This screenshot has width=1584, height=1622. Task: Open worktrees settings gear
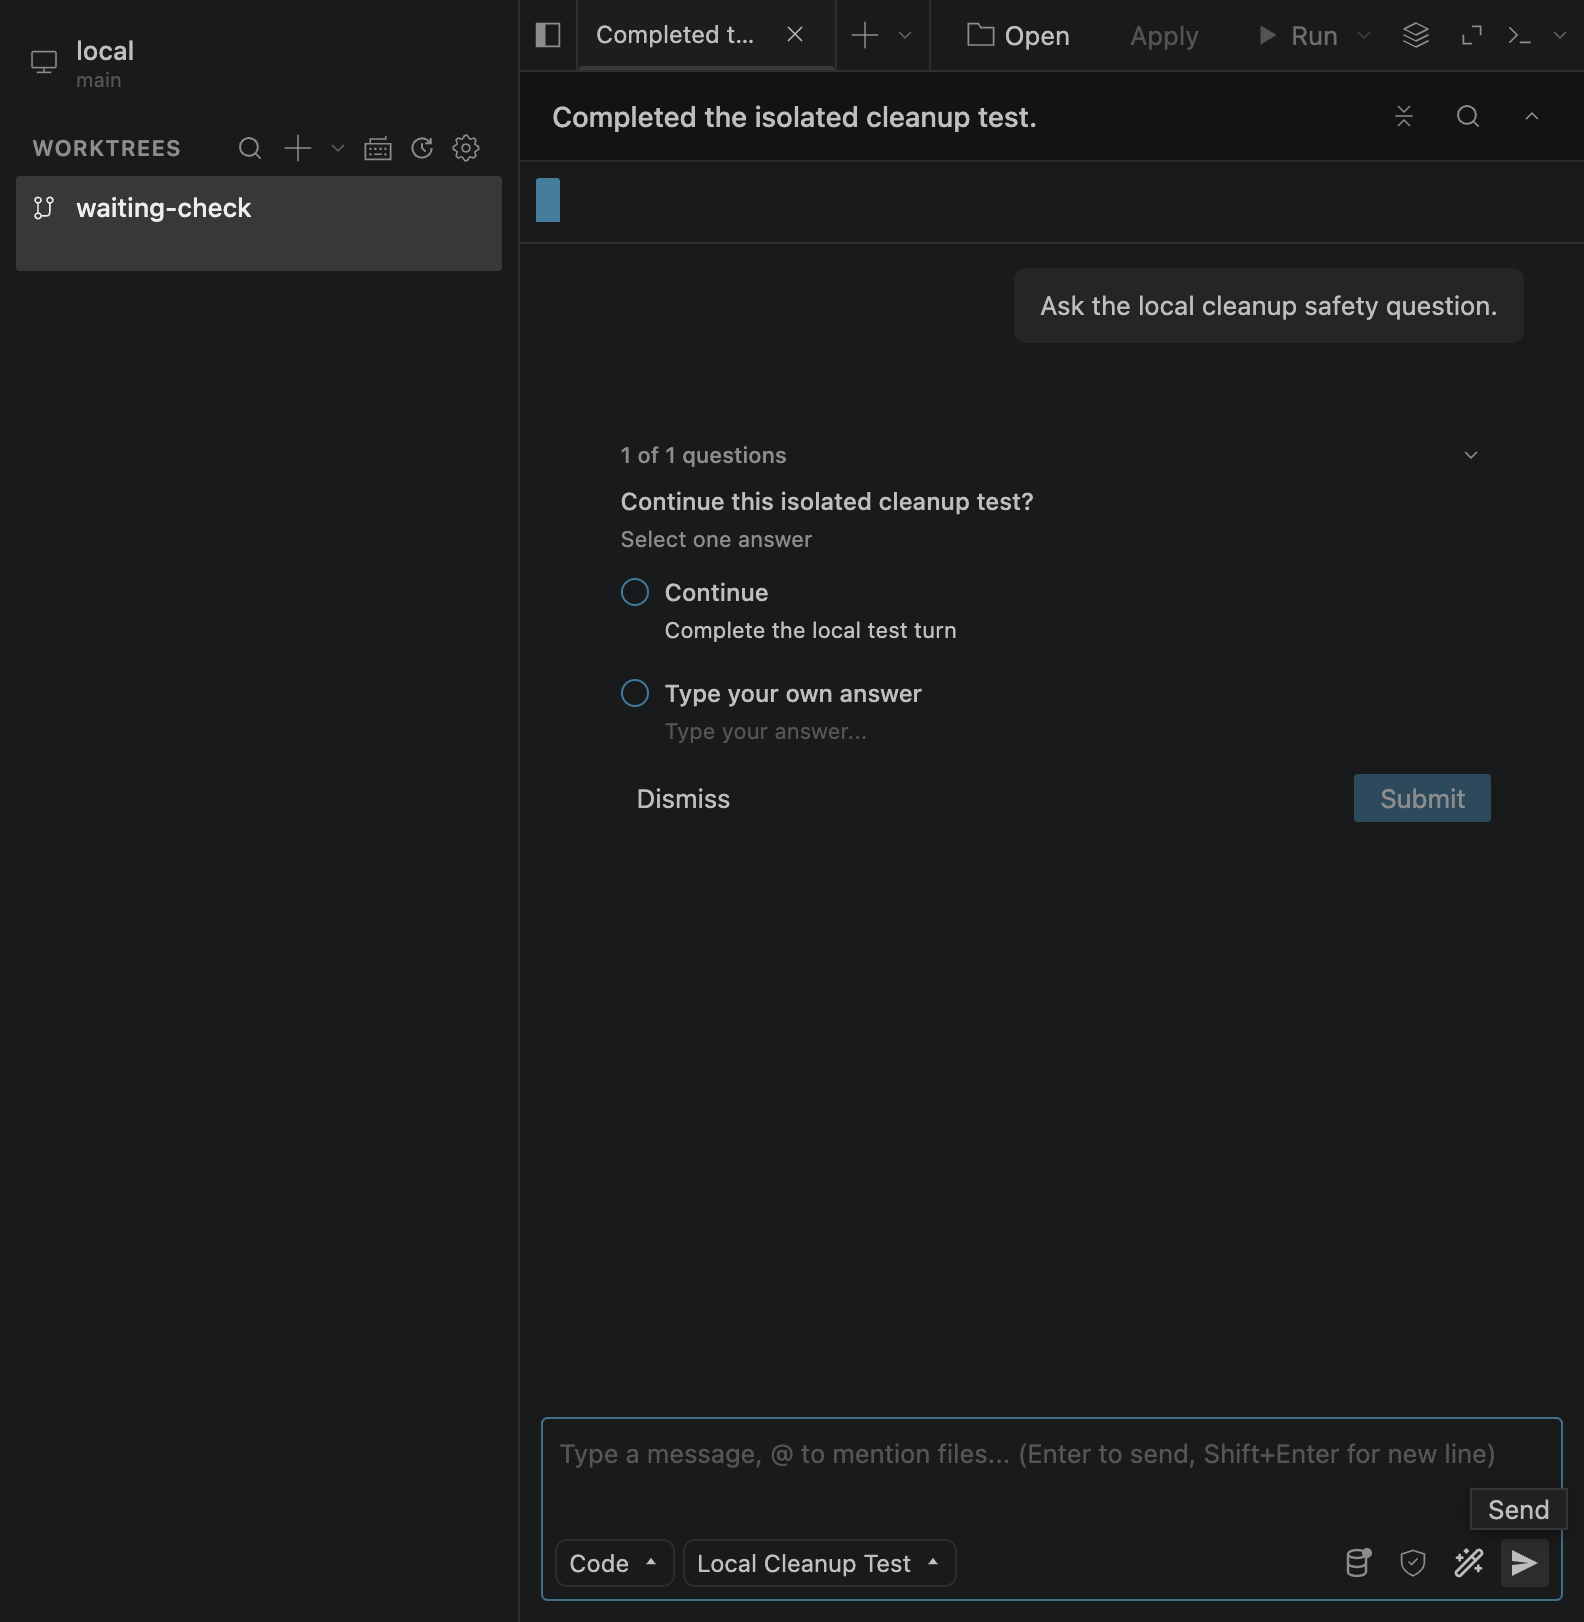click(x=466, y=148)
